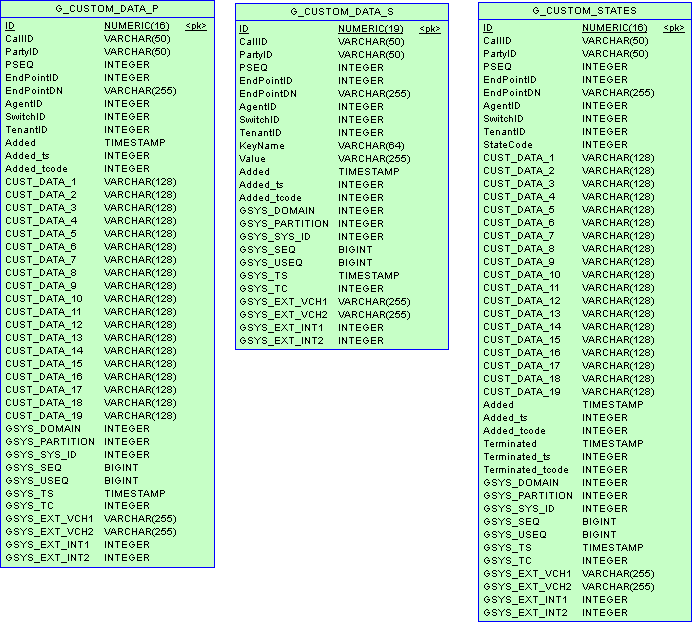Click BIGINT type of GSYS_USEQ in G_CUSTOM_STATES
This screenshot has width=692, height=622.
pos(599,535)
